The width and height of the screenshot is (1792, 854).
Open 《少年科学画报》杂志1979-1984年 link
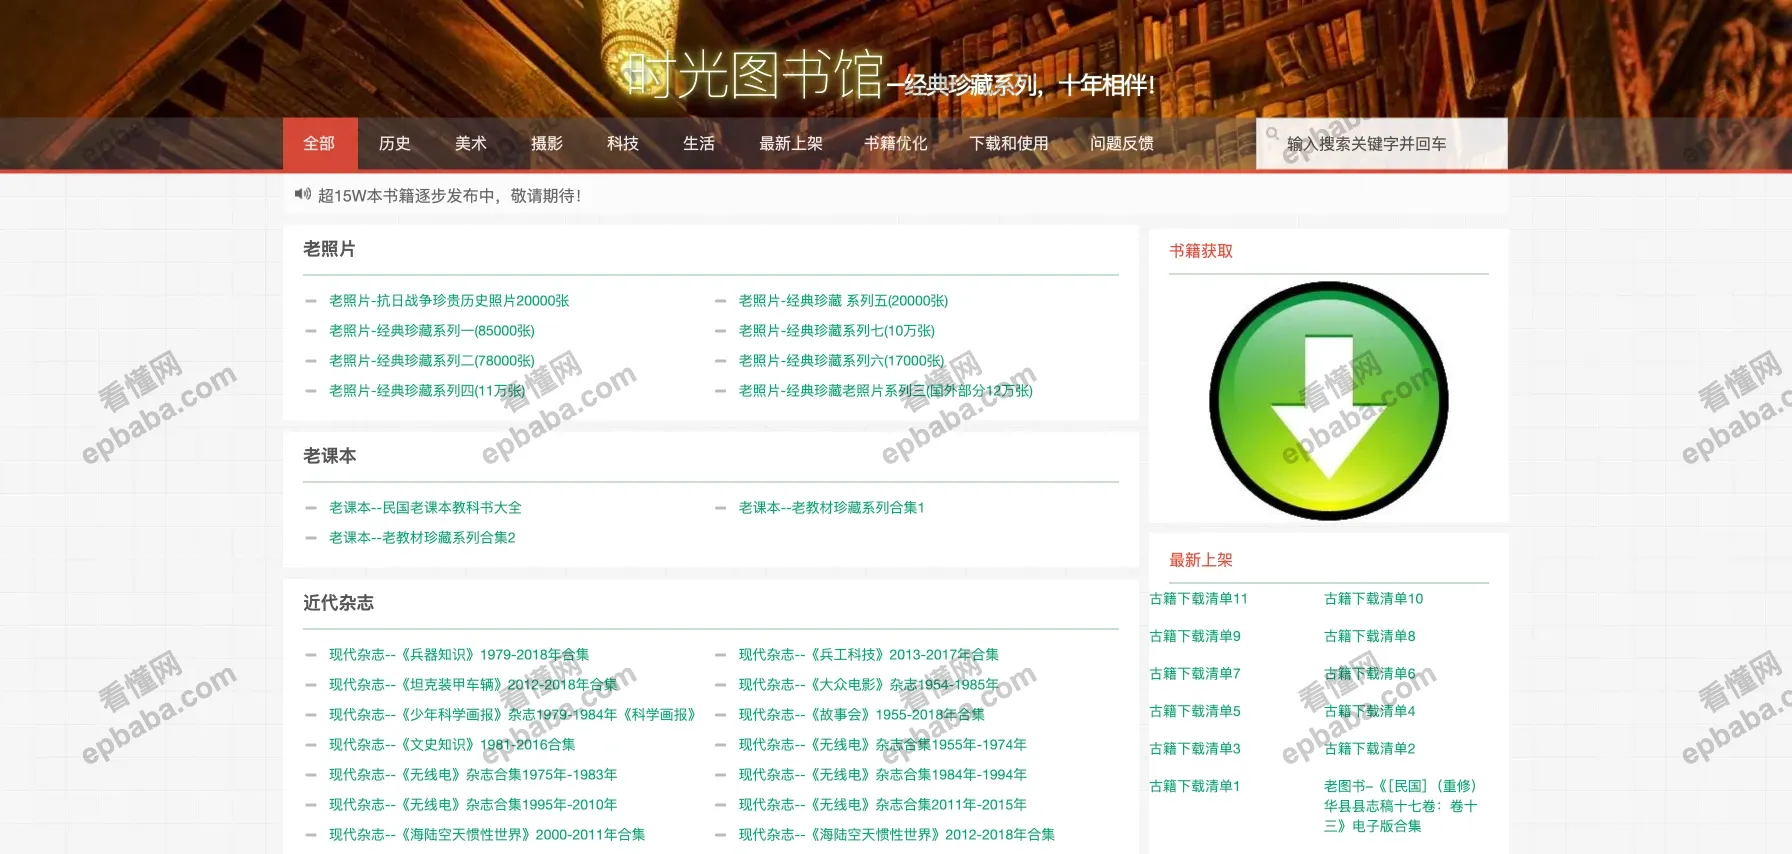pyautogui.click(x=512, y=715)
